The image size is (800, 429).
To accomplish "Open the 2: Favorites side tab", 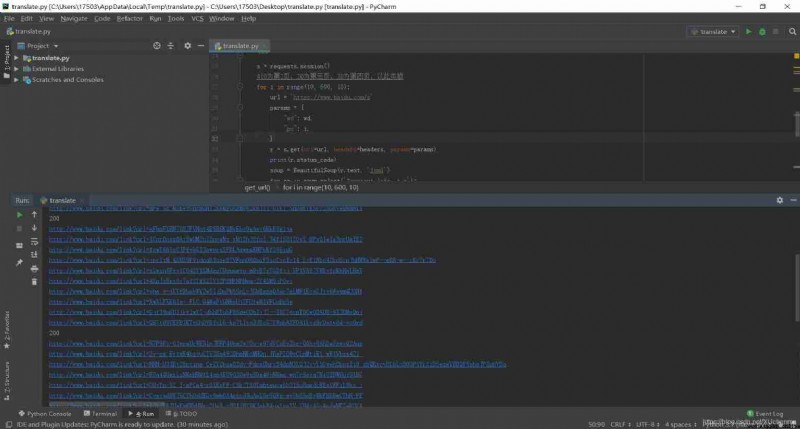I will 7,330.
